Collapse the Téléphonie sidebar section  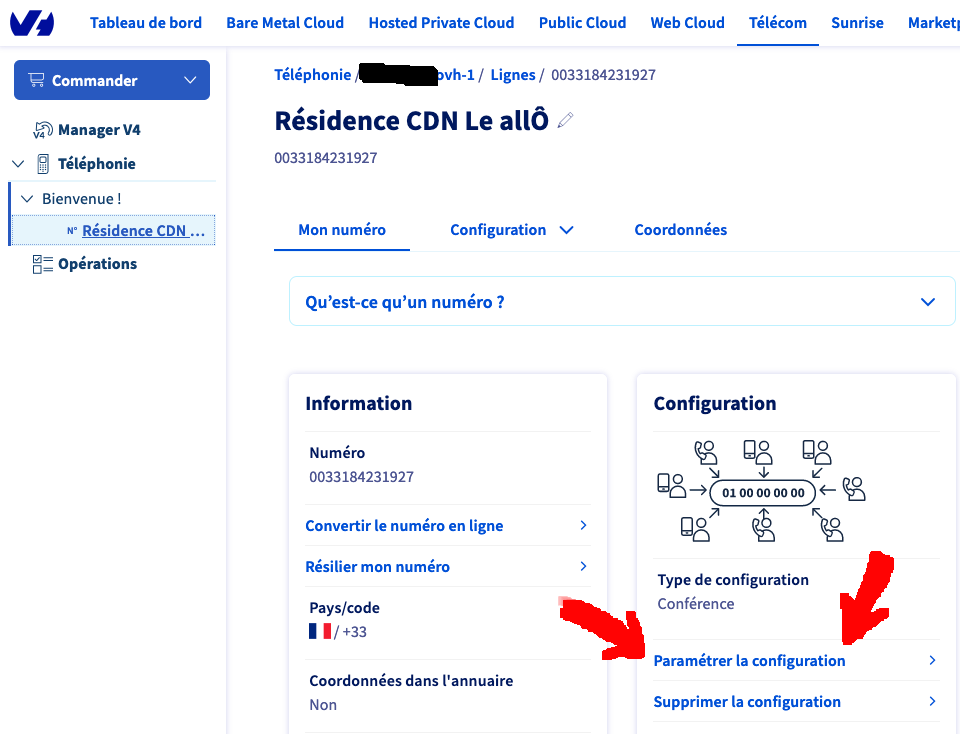(18, 163)
